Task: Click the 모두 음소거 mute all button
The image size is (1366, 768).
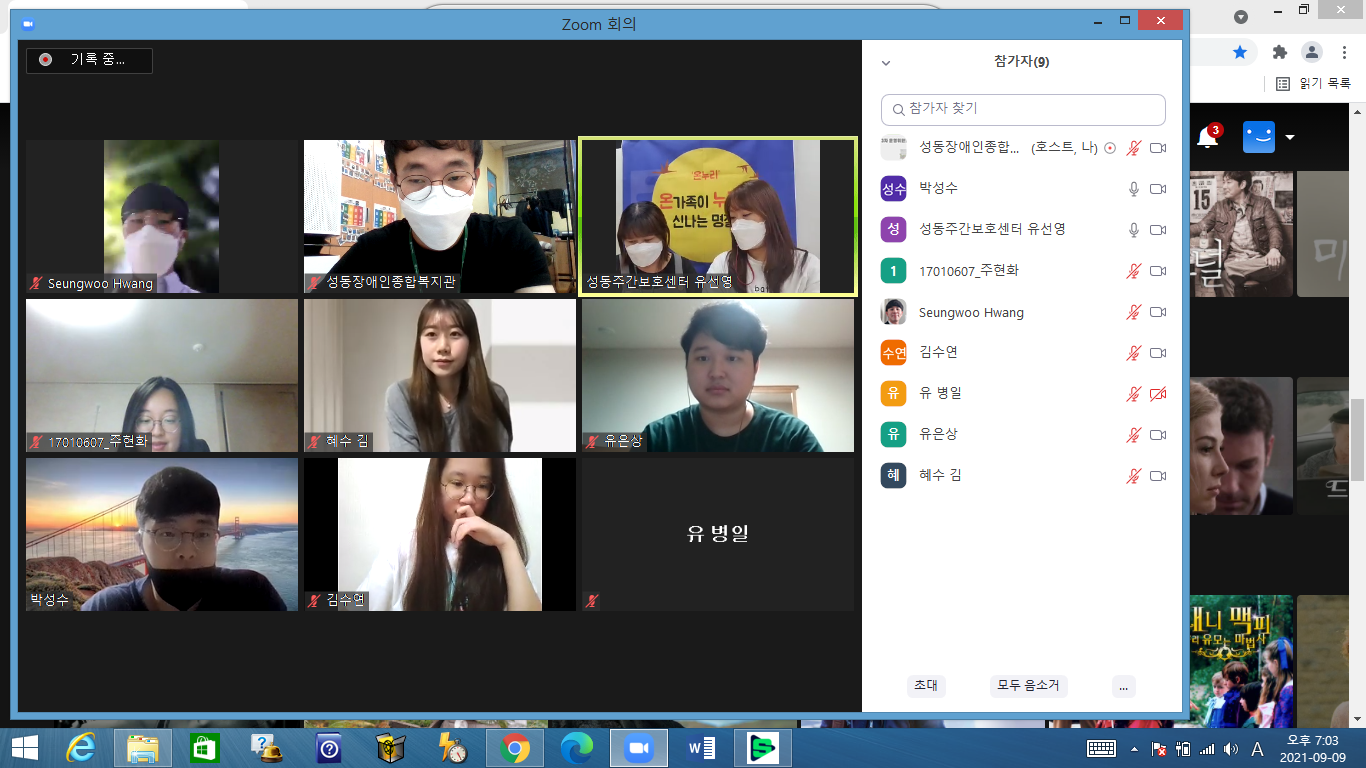Action: pos(1029,686)
